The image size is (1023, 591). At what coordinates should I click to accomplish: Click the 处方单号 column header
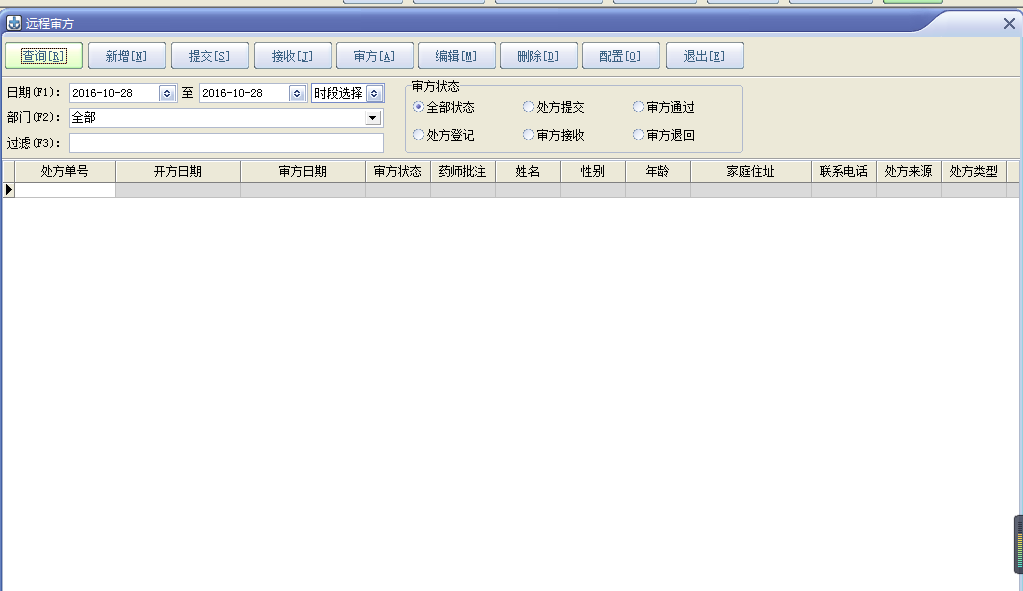(65, 172)
